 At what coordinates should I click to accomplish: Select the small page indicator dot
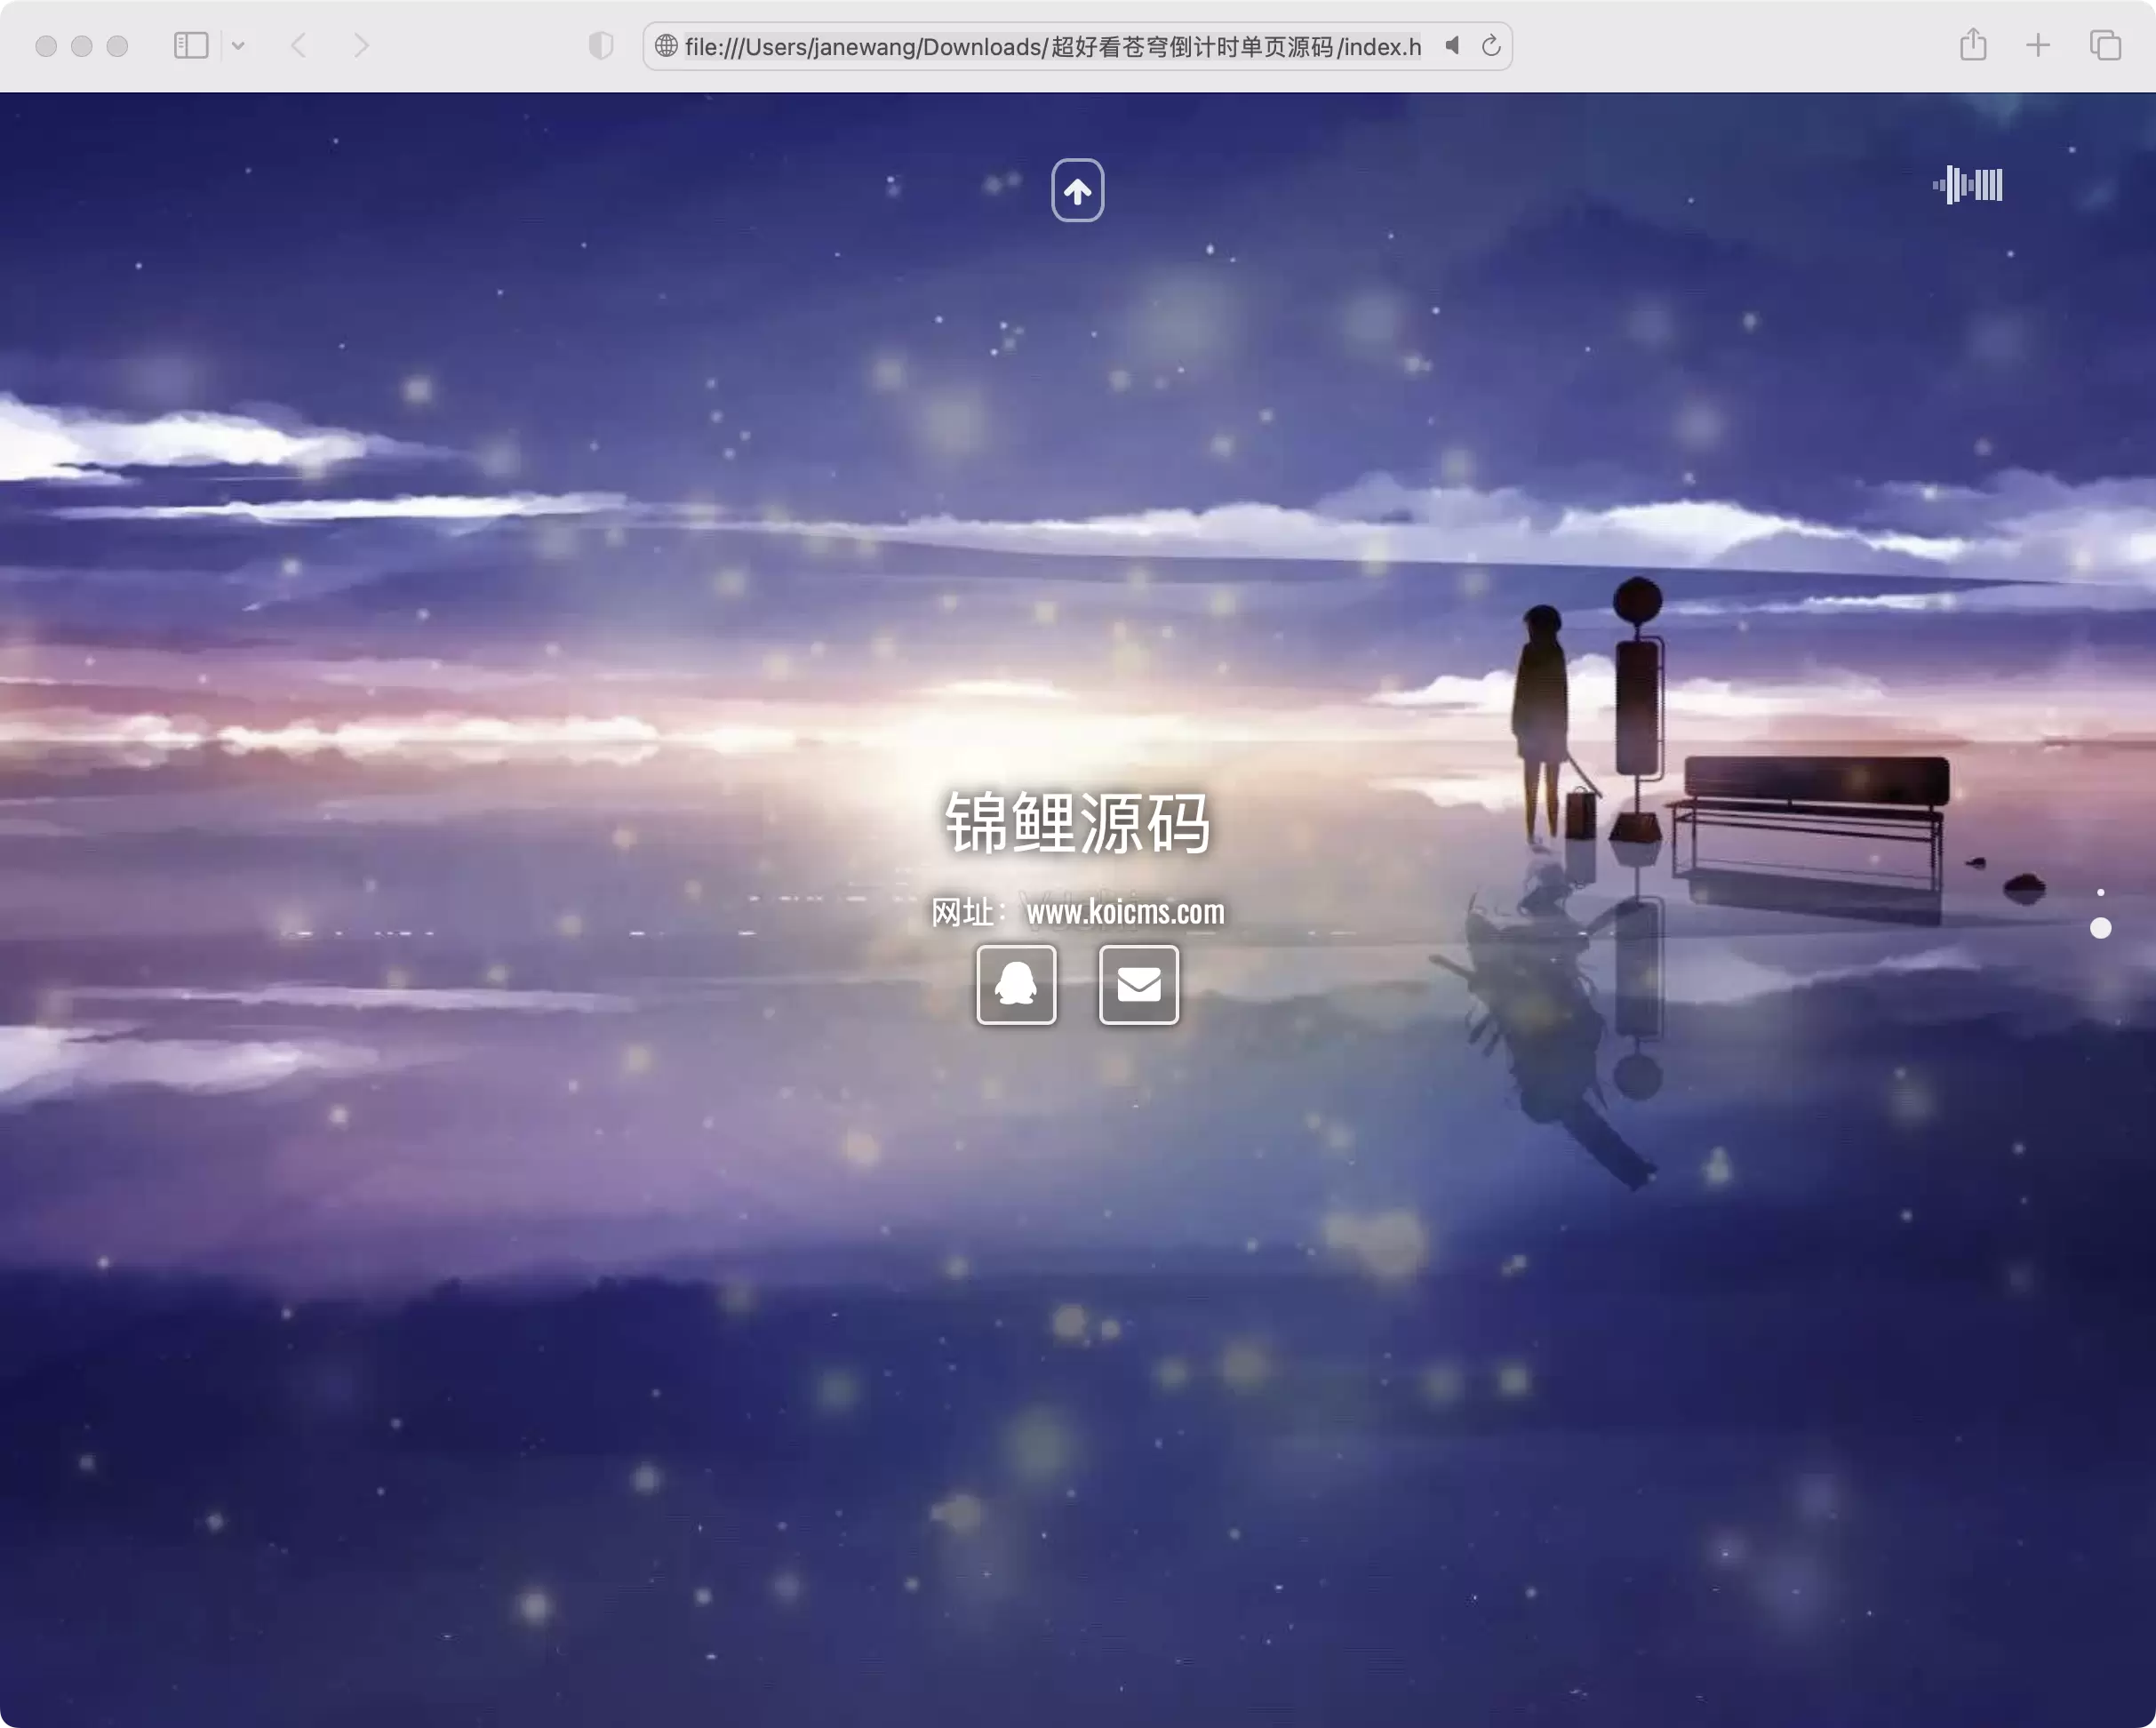tap(2101, 892)
